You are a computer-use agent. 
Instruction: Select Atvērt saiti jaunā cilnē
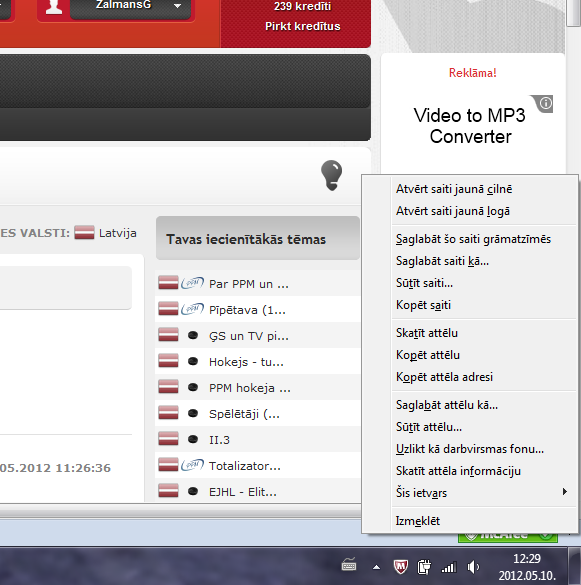click(454, 189)
